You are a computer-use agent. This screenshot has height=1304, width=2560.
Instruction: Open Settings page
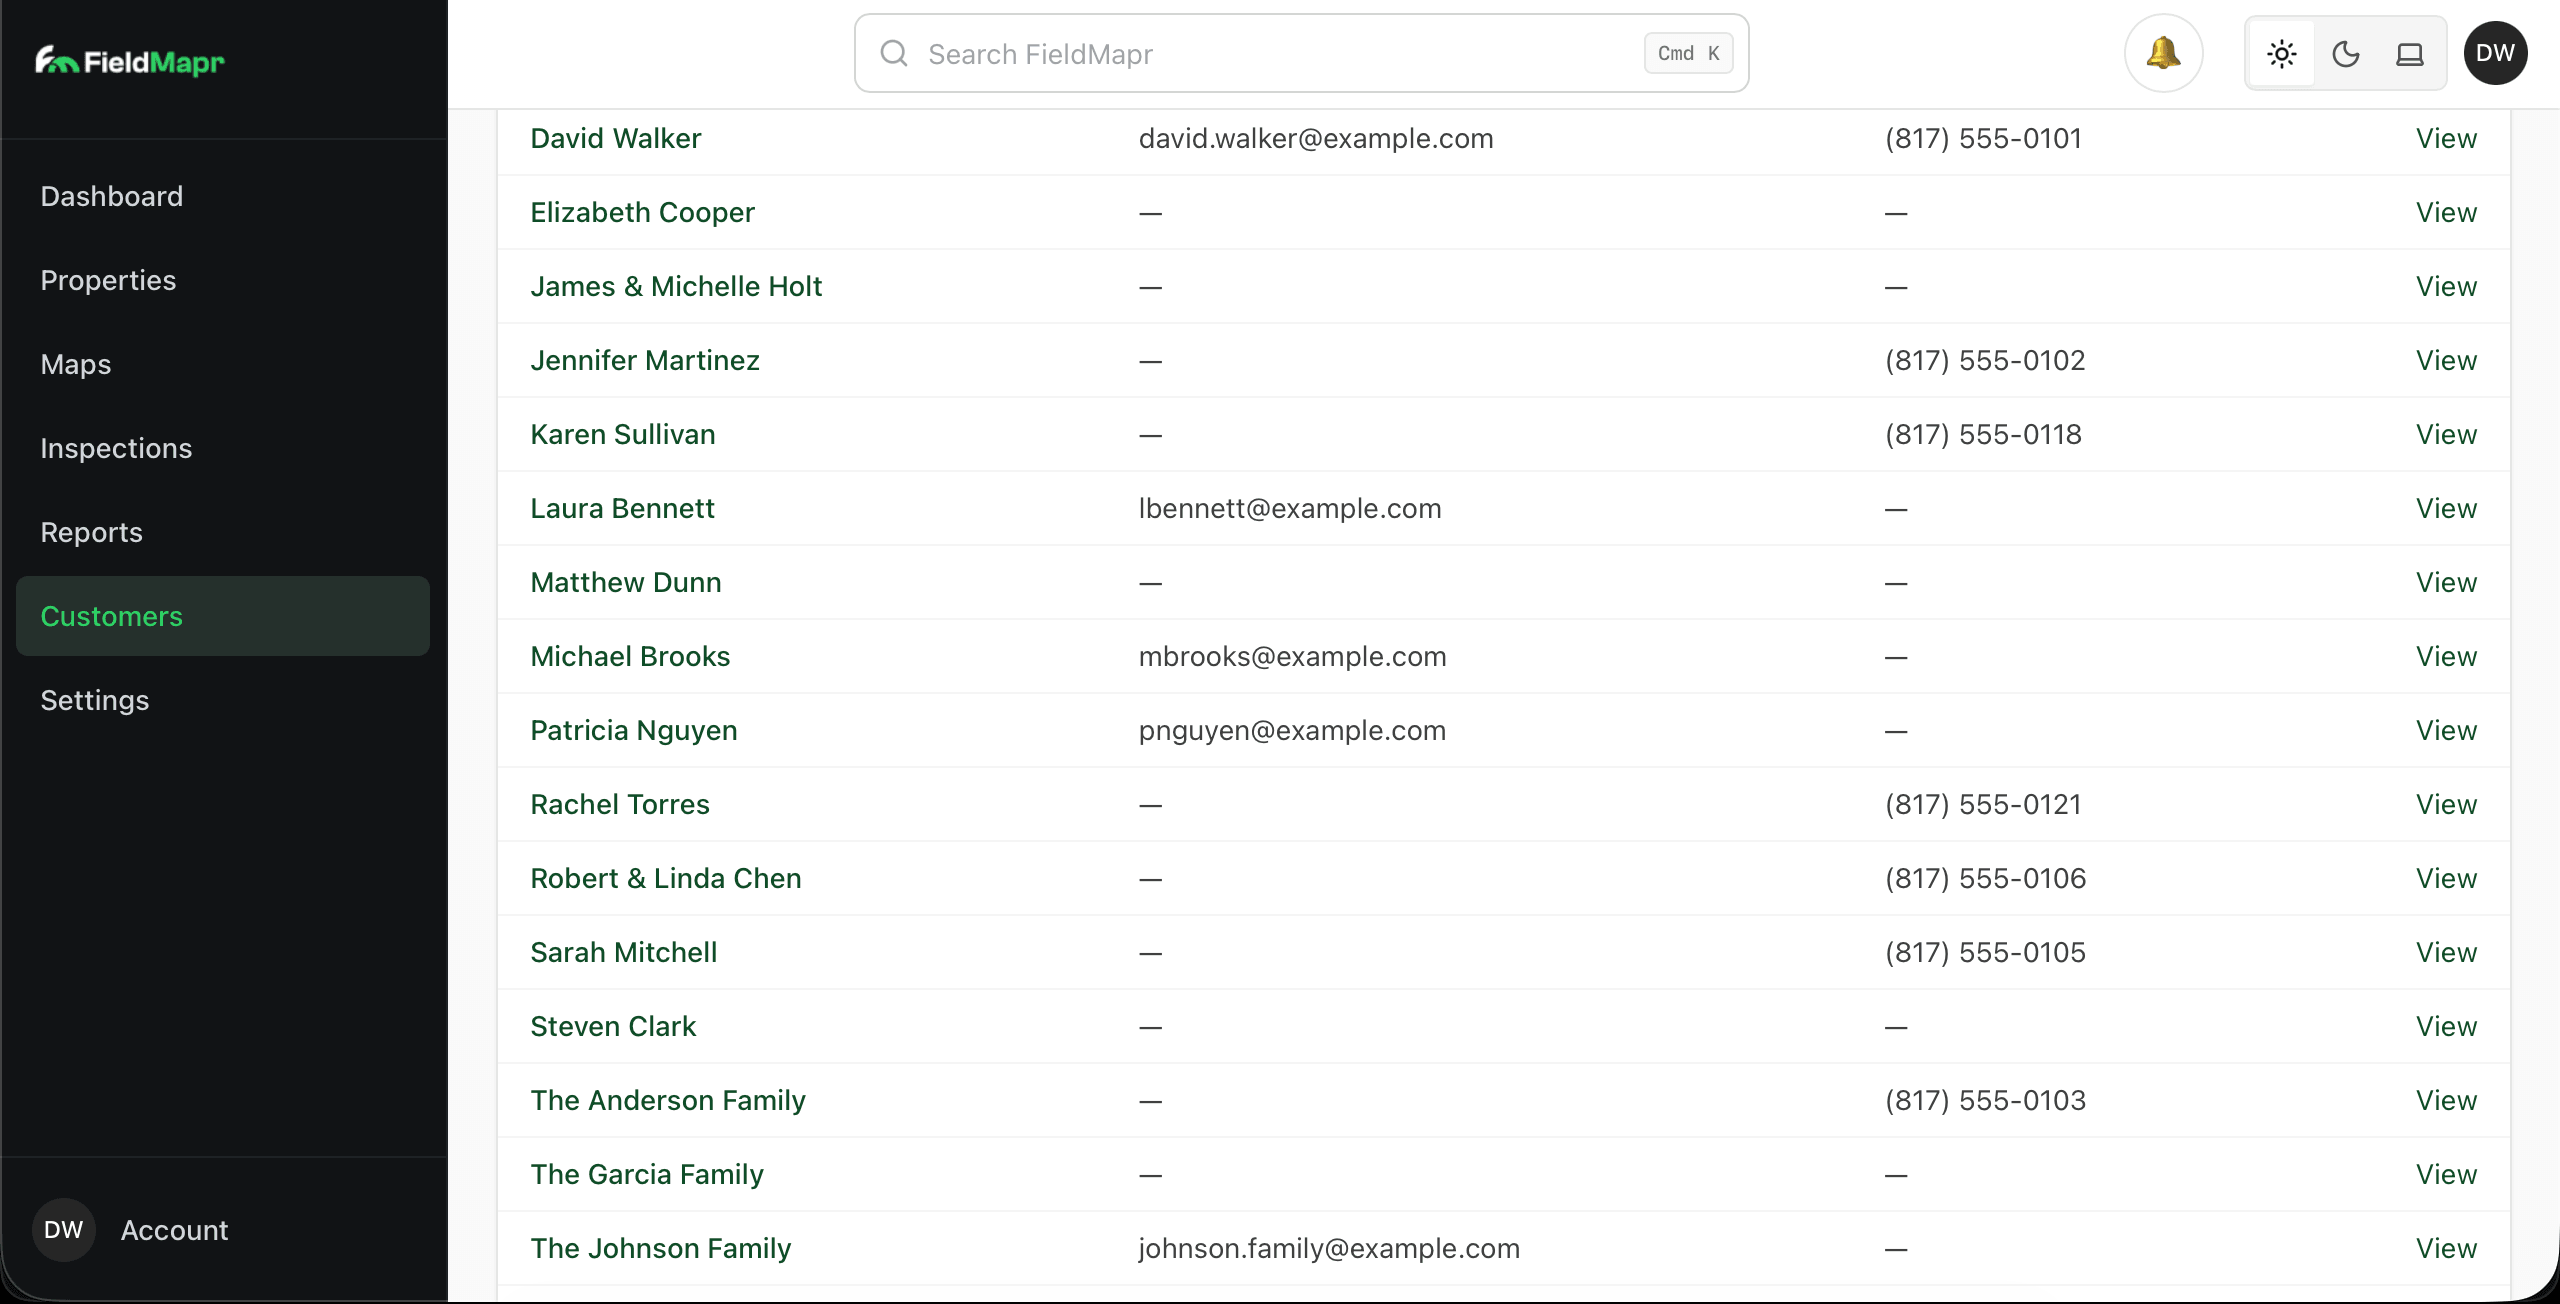(223, 700)
